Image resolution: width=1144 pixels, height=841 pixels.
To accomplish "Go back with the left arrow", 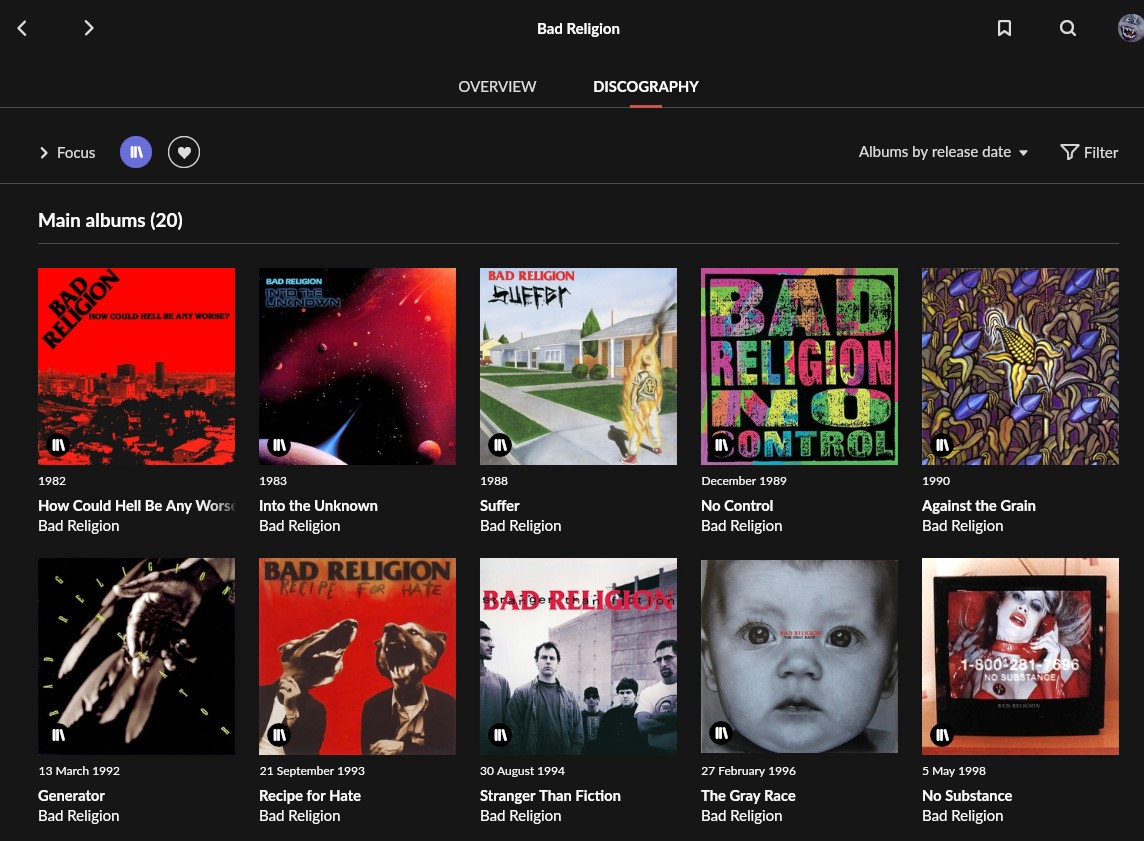I will [x=22, y=28].
